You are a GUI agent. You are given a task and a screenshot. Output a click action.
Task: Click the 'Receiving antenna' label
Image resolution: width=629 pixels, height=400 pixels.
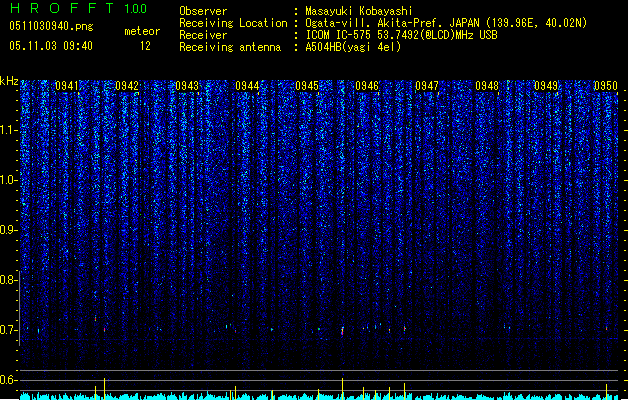point(230,47)
